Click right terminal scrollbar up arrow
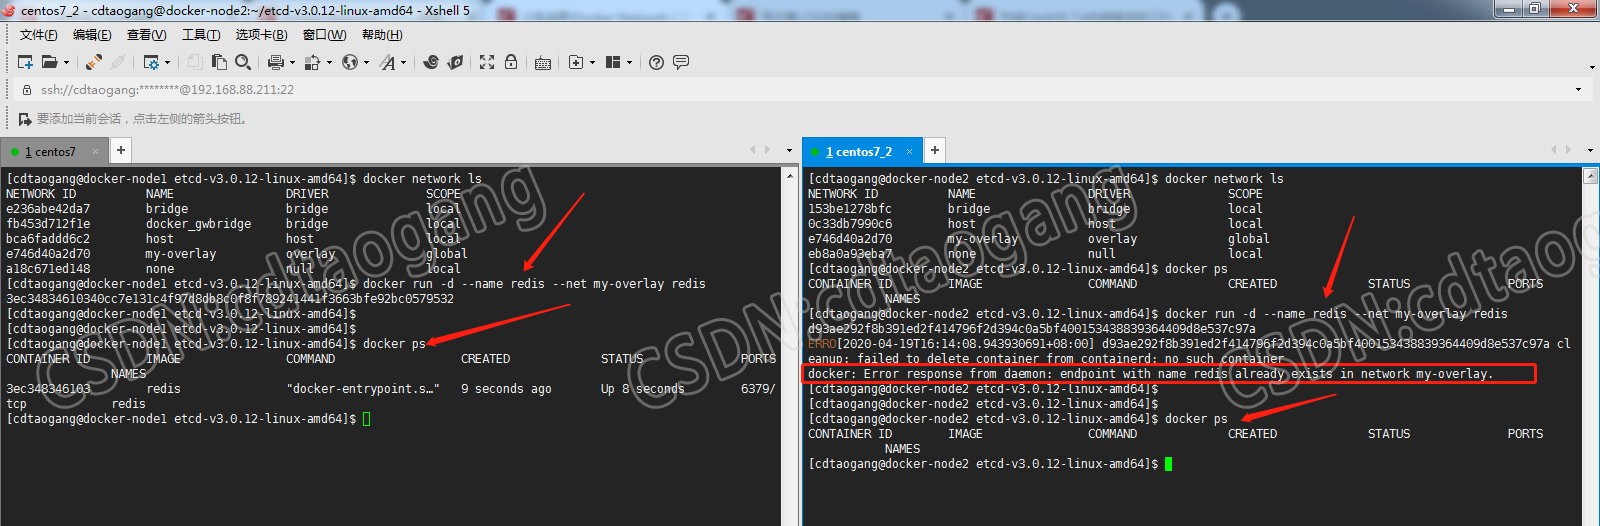 [1590, 176]
